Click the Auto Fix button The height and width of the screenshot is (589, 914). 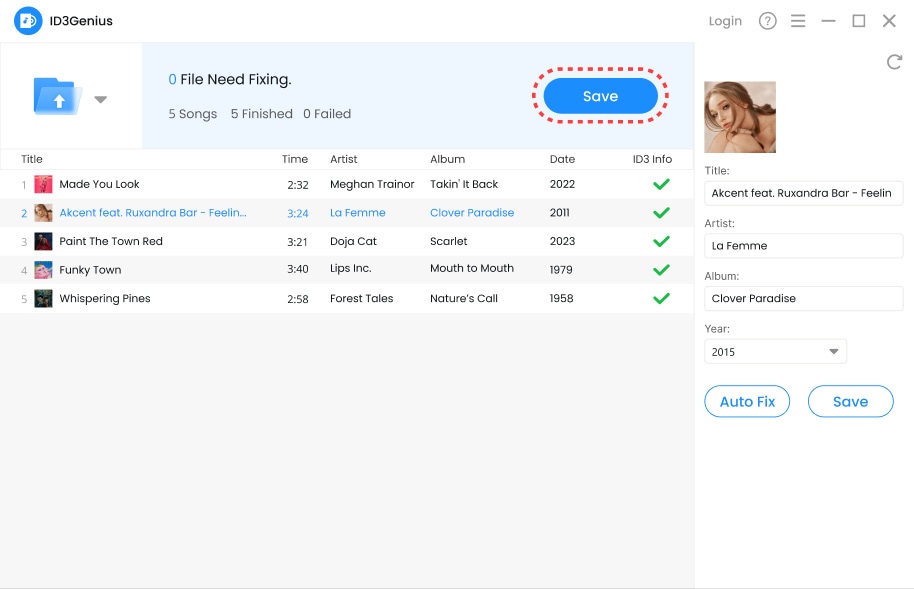747,401
